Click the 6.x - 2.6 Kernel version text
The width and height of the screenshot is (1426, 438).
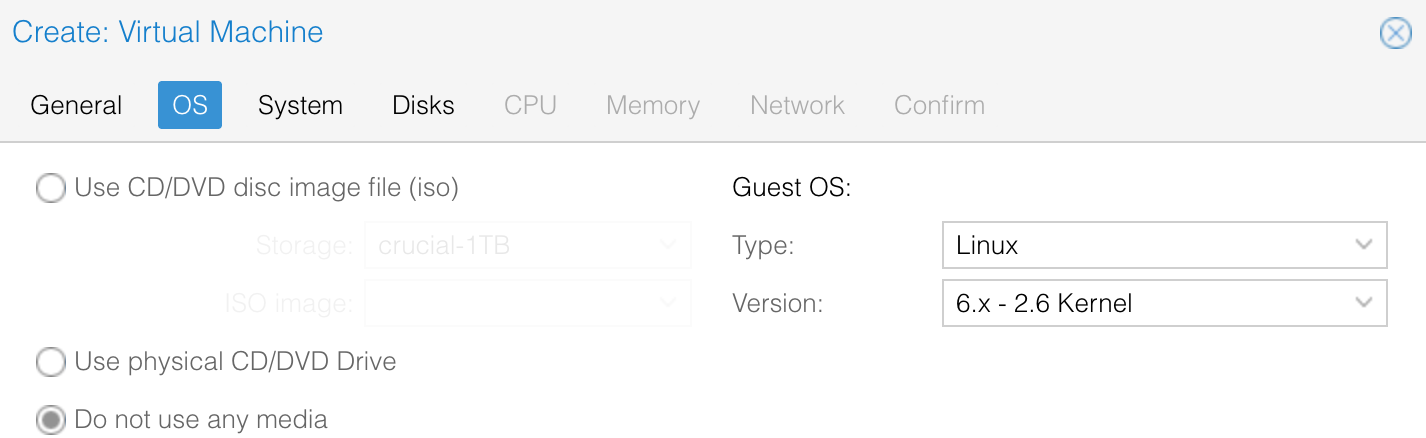pos(1044,304)
